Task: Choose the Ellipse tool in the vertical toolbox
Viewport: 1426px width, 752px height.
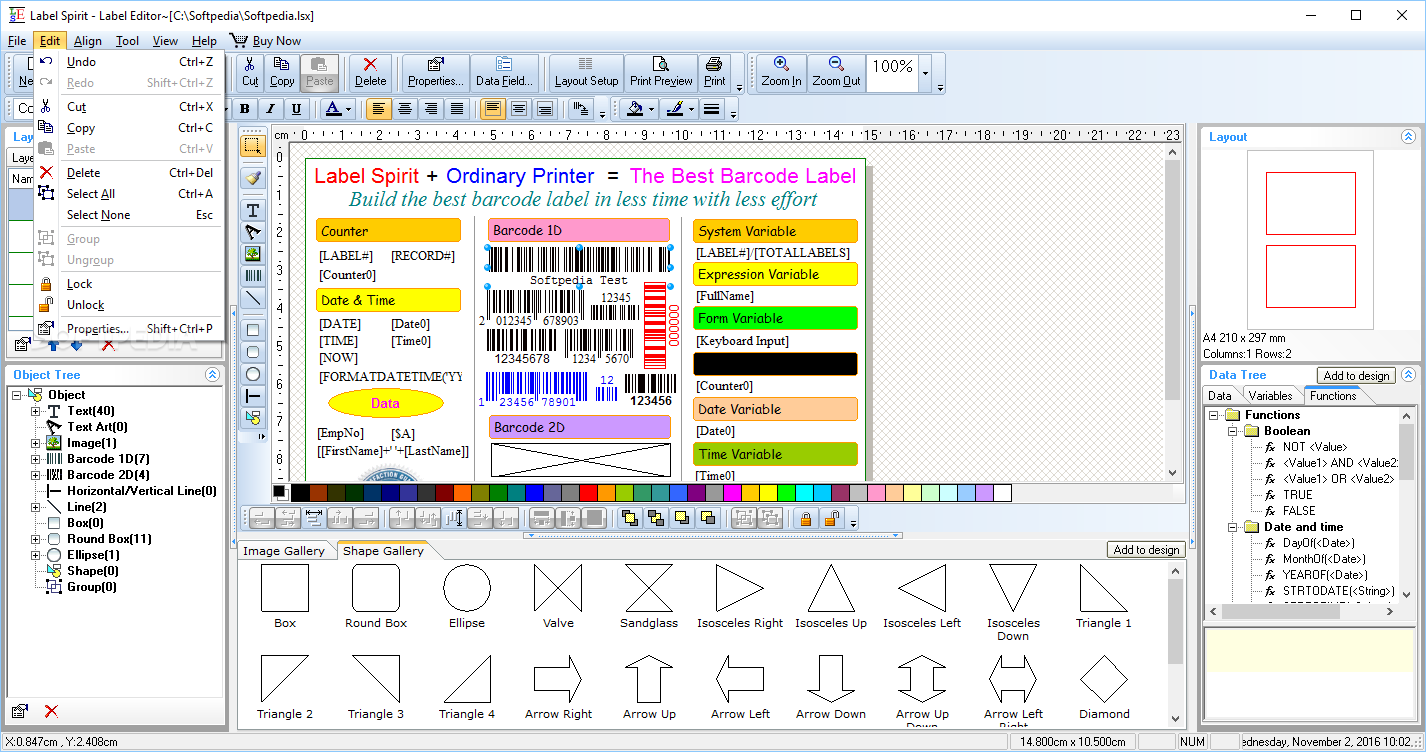Action: pos(253,374)
